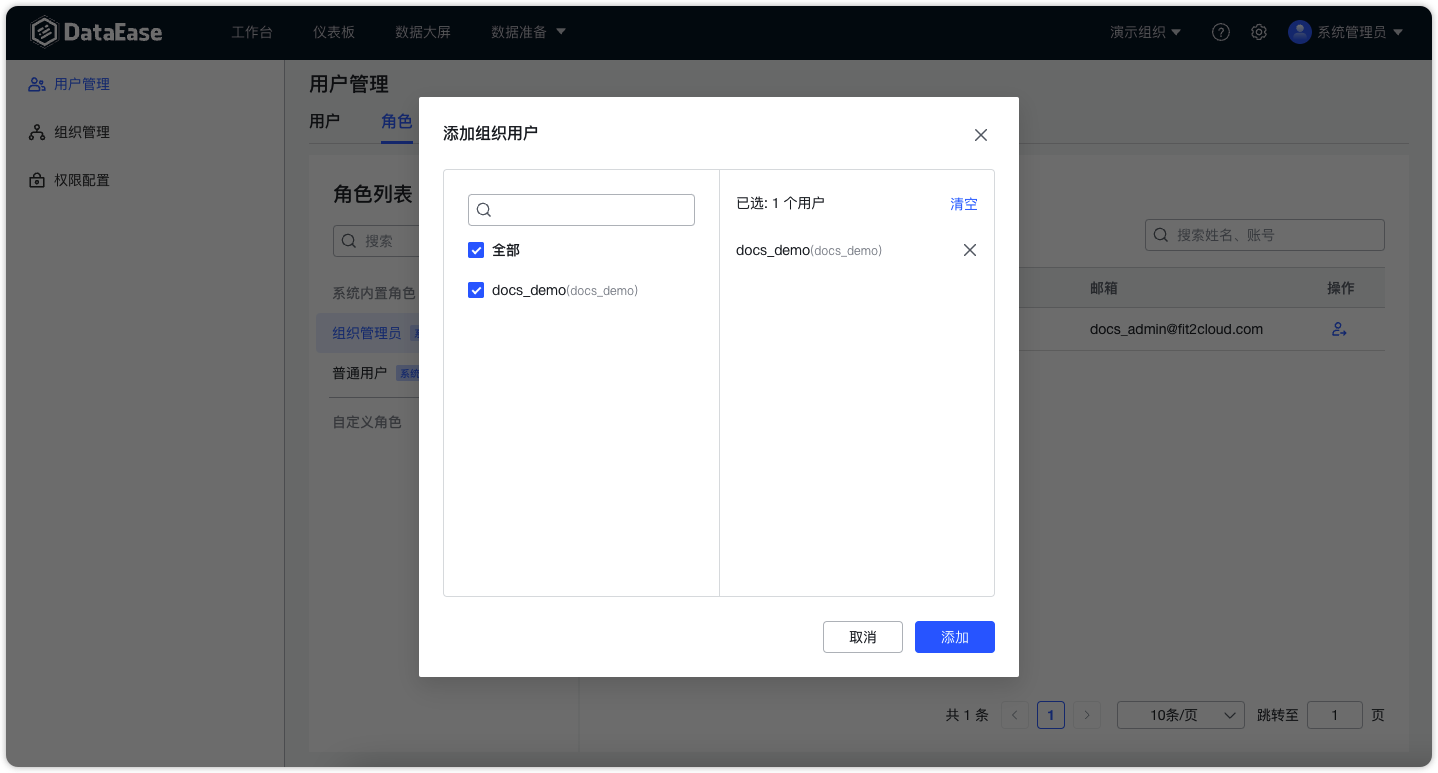Uncheck the 全部 checkbox

[x=476, y=250]
